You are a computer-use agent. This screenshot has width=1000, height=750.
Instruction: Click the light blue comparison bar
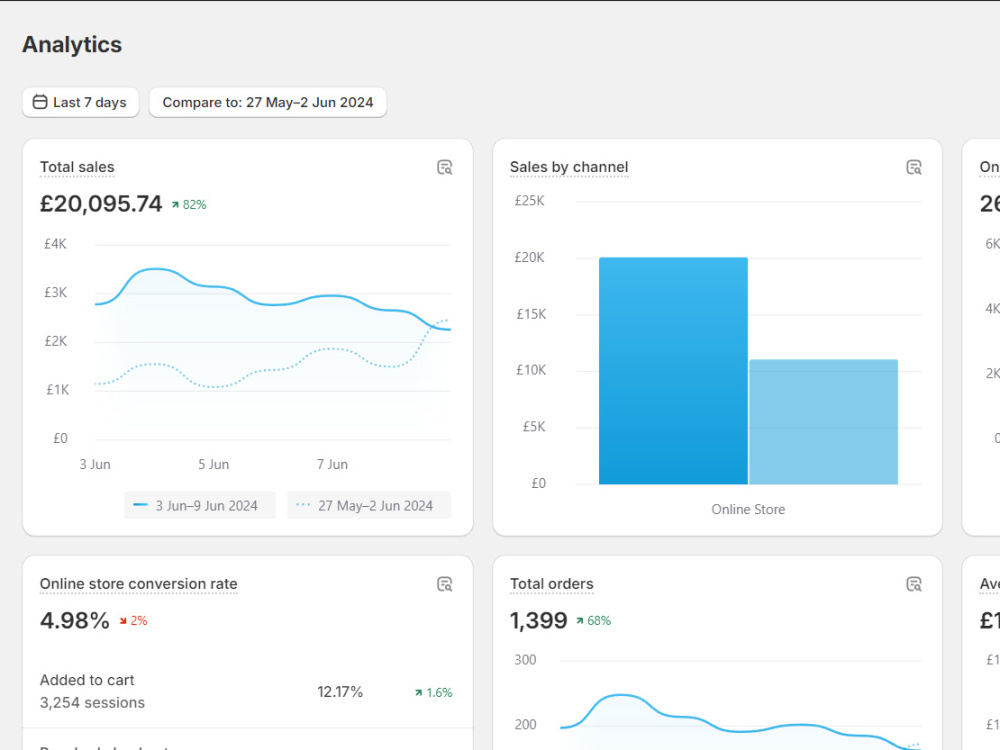point(823,422)
